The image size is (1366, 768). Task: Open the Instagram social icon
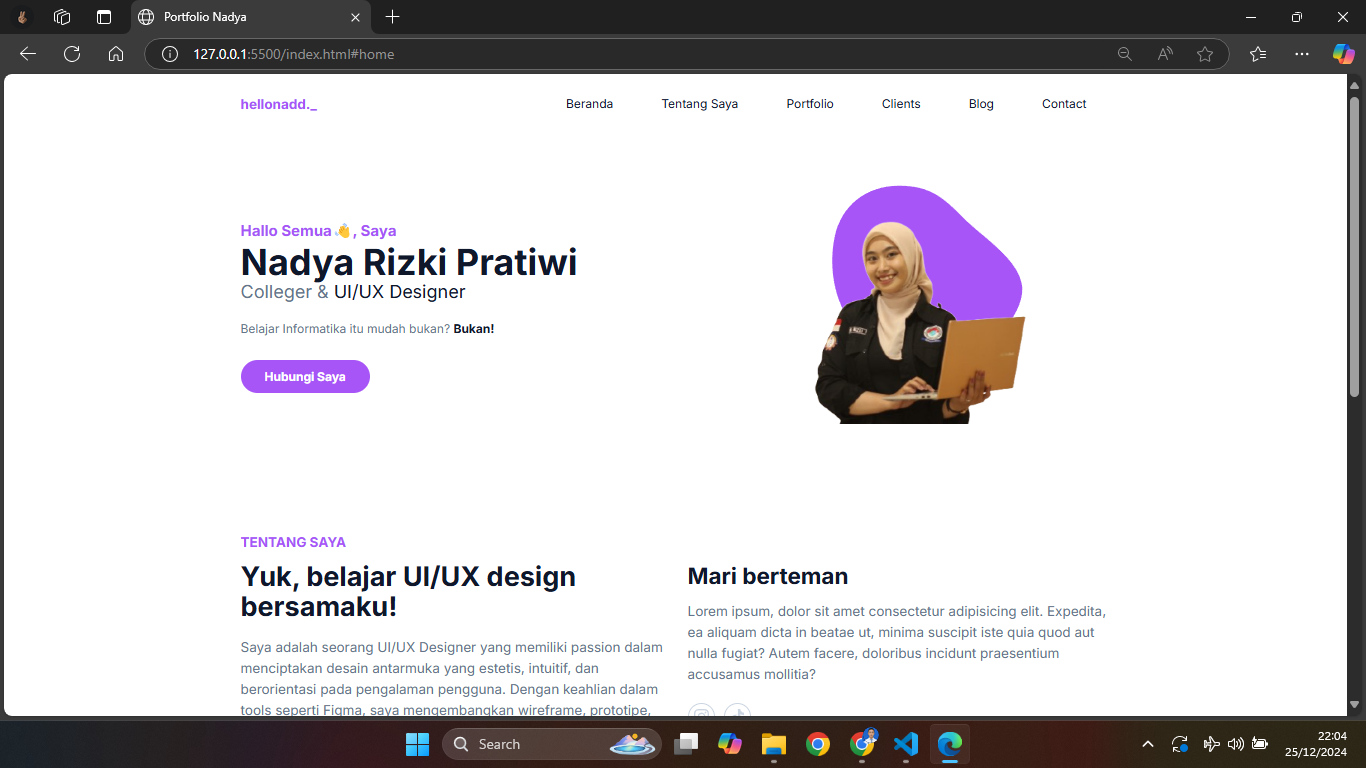[x=701, y=714]
